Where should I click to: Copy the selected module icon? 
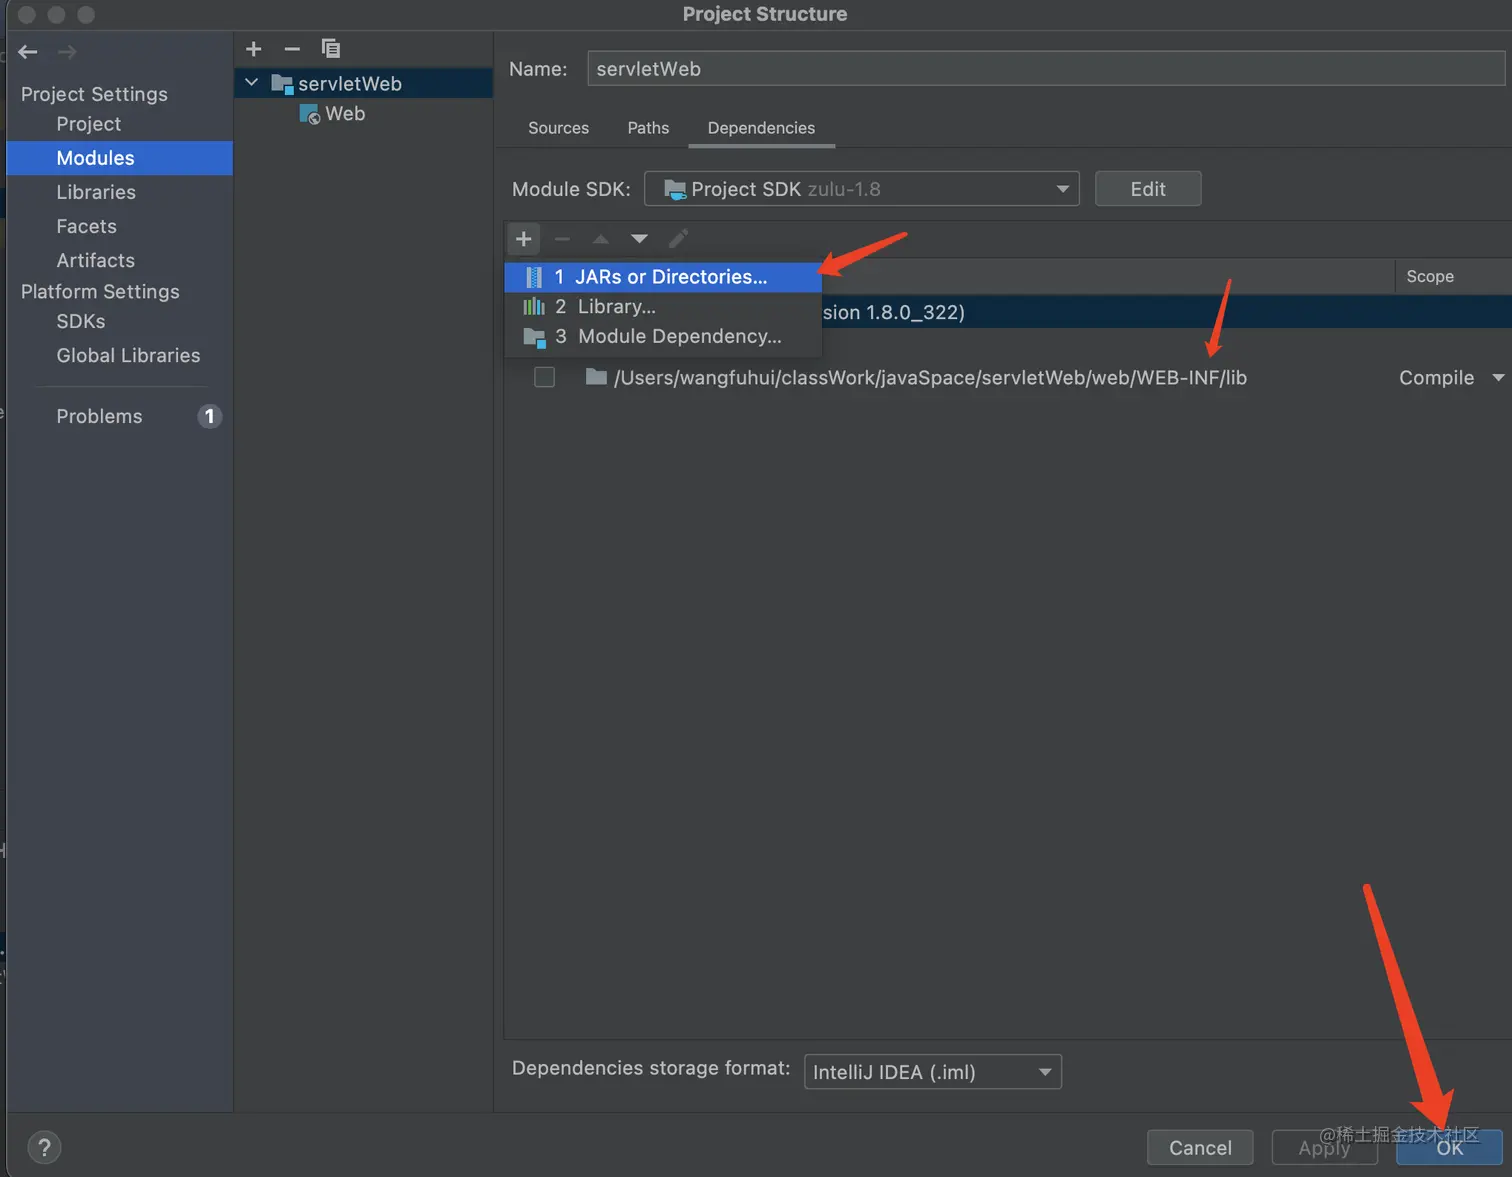click(x=331, y=49)
